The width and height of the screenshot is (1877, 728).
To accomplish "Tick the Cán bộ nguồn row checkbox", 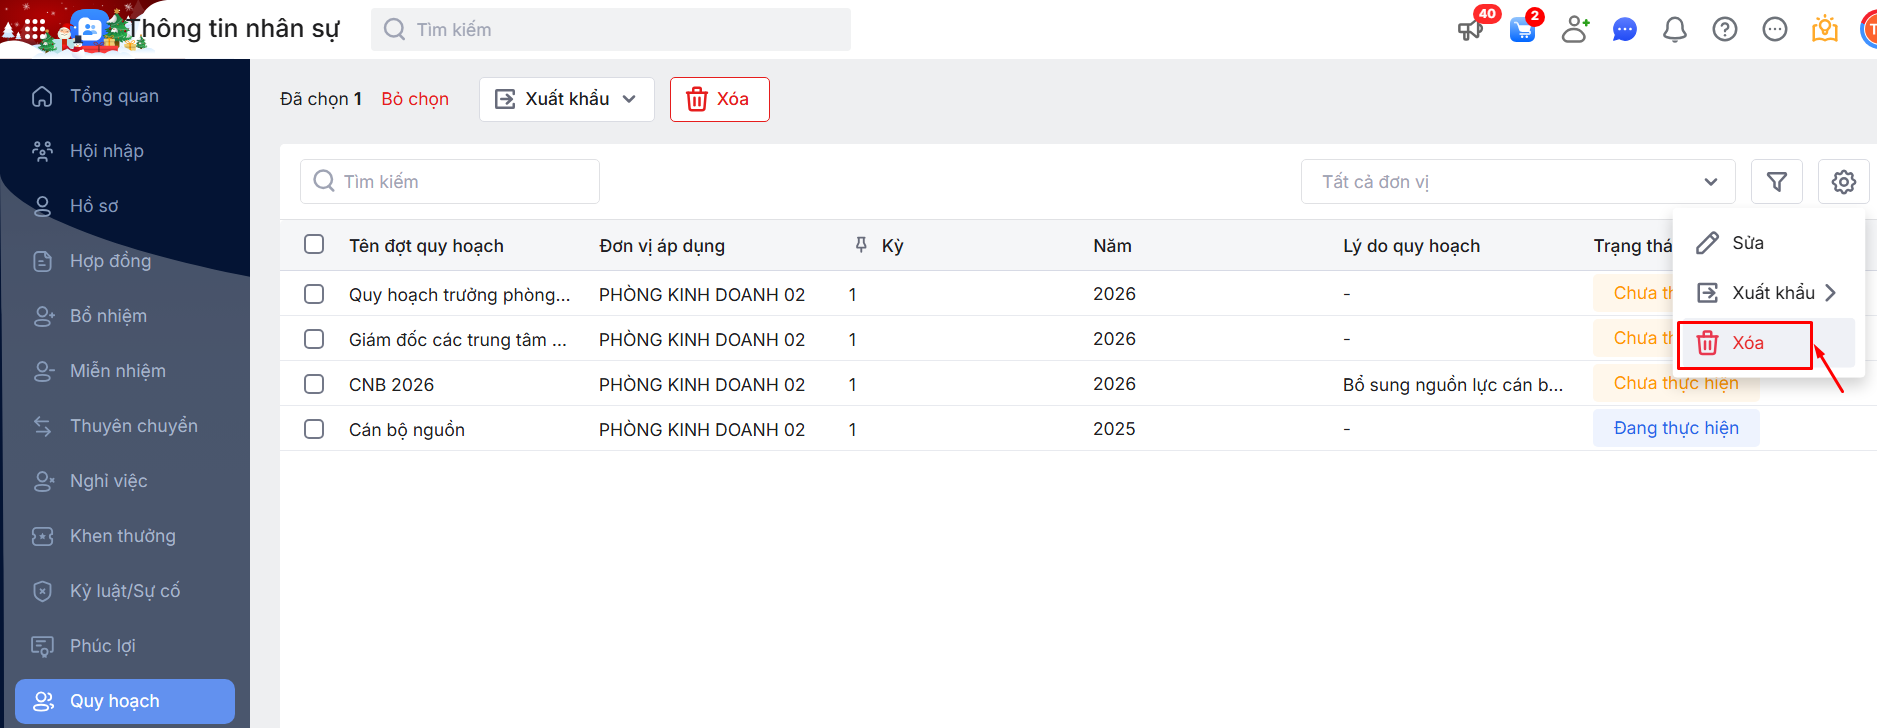I will 314,429.
